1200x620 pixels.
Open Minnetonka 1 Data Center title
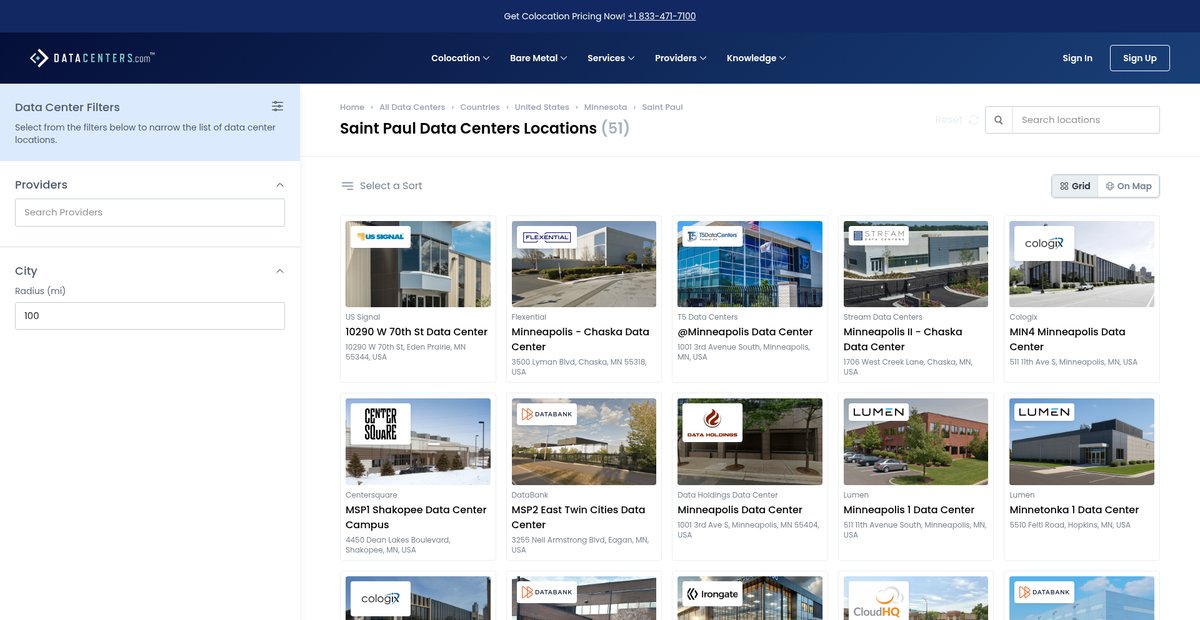(1074, 510)
